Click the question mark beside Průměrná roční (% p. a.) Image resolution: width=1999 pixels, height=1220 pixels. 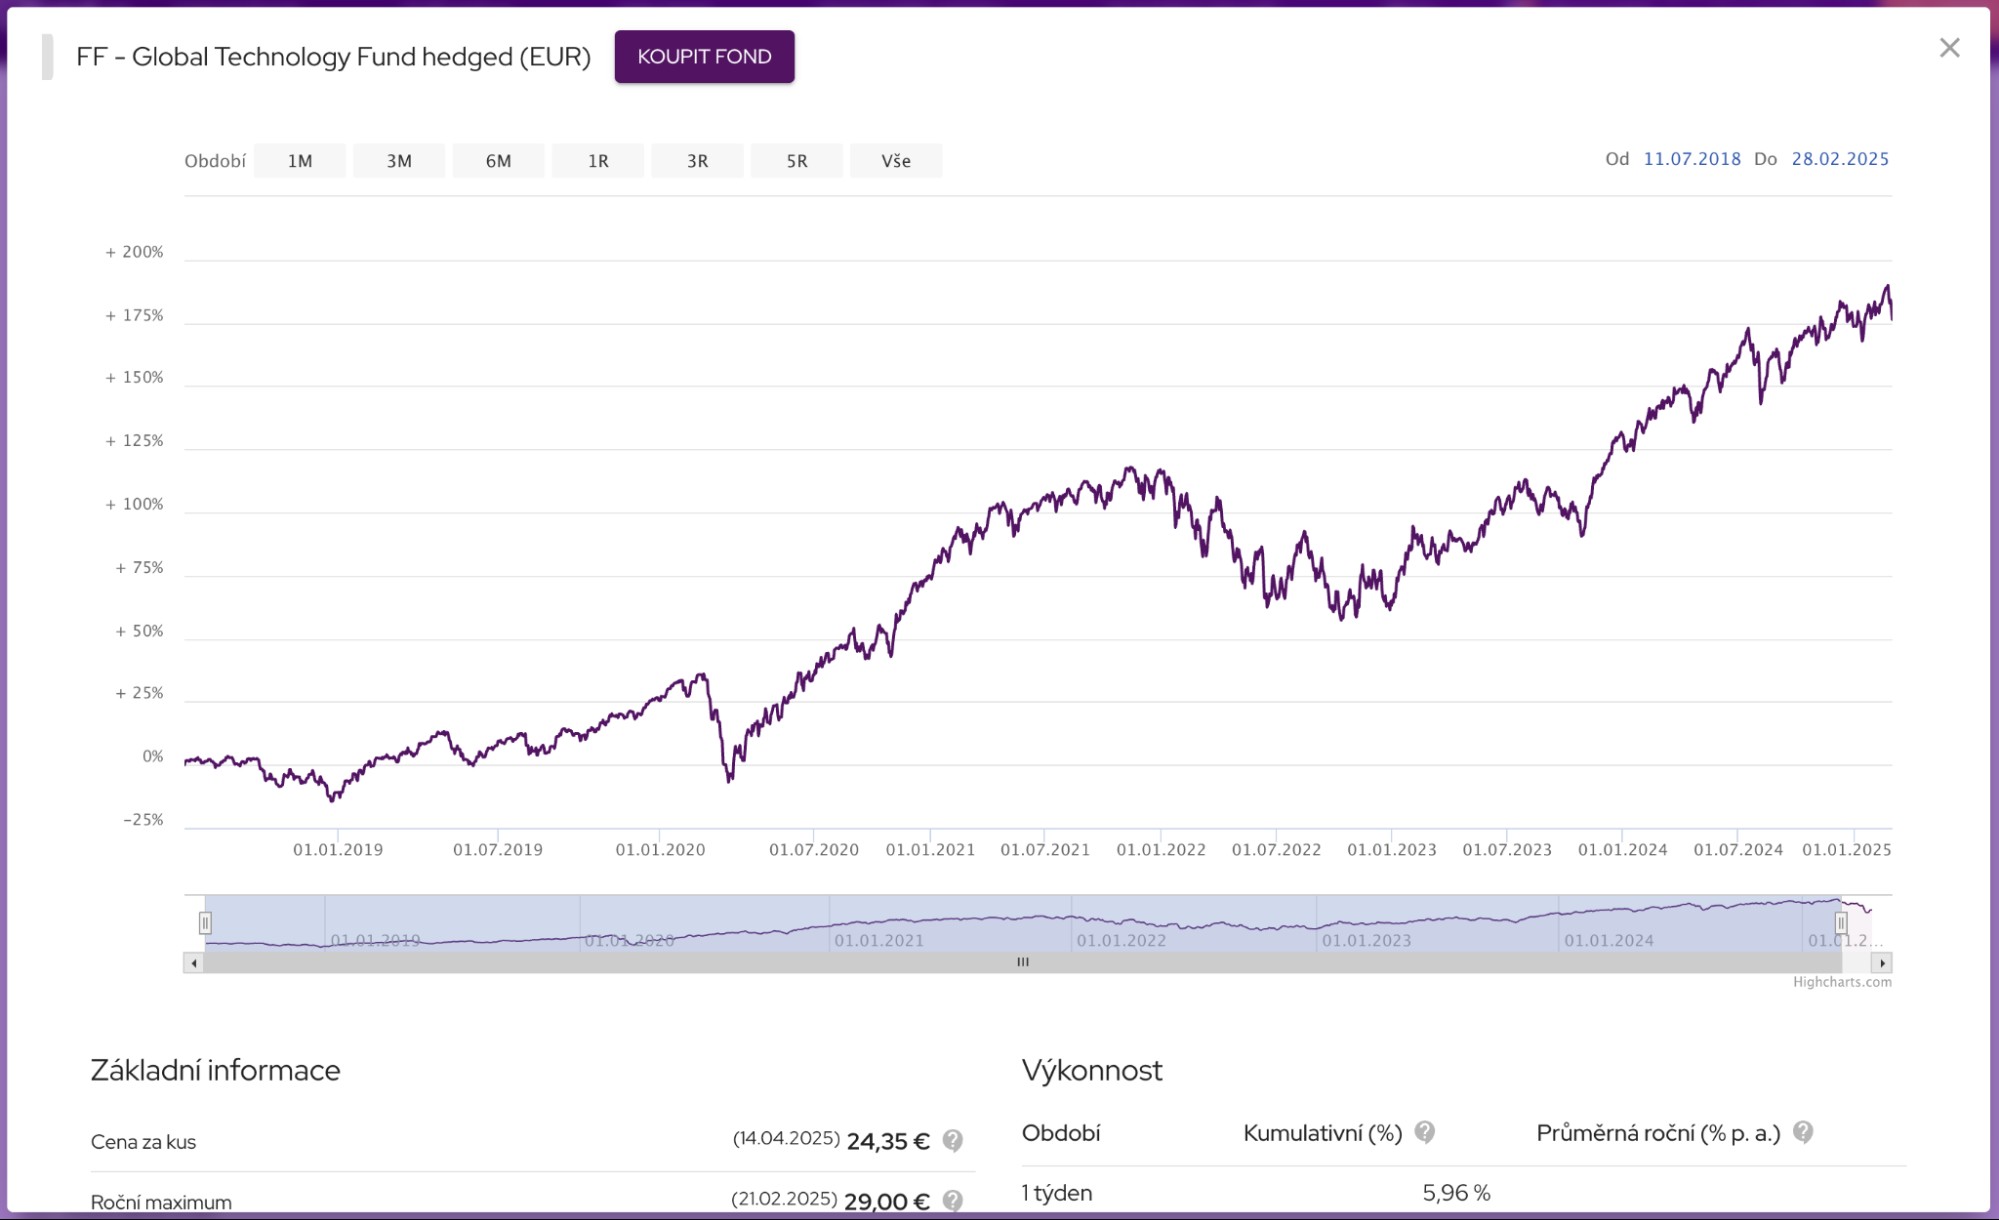tap(1805, 1131)
